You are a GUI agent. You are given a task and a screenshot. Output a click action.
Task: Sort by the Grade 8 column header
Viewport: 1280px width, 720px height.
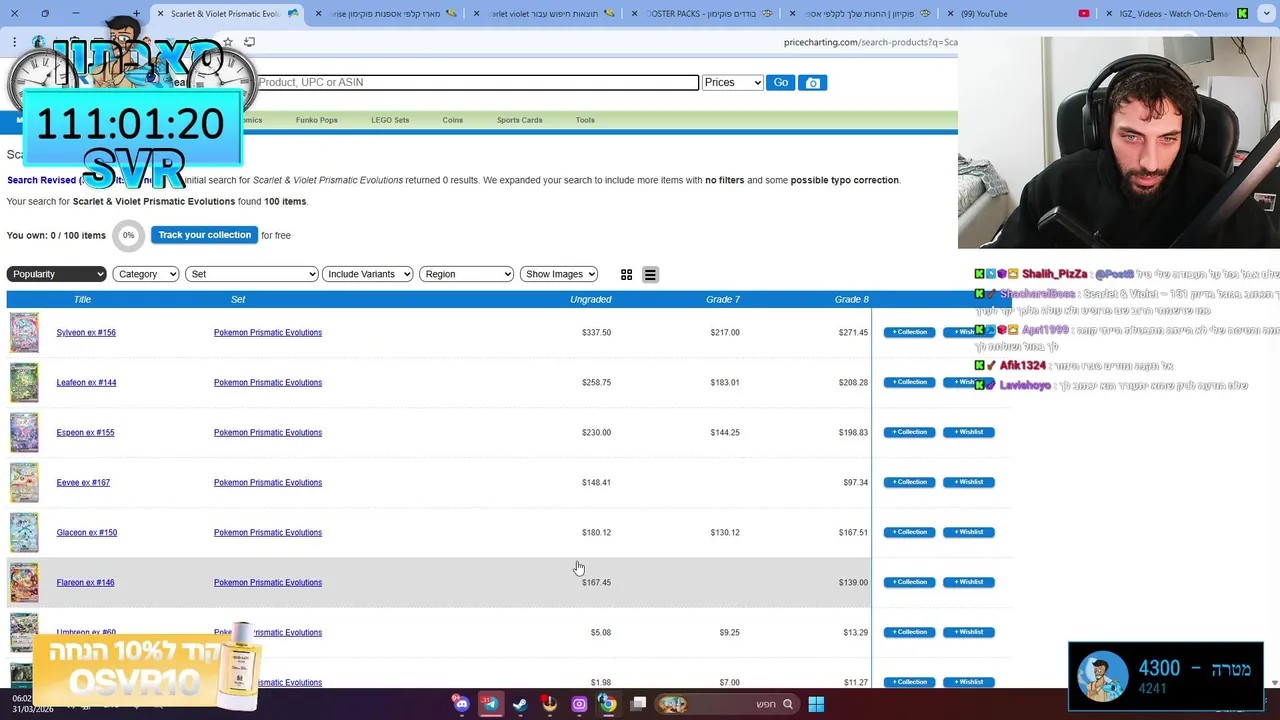pos(851,299)
